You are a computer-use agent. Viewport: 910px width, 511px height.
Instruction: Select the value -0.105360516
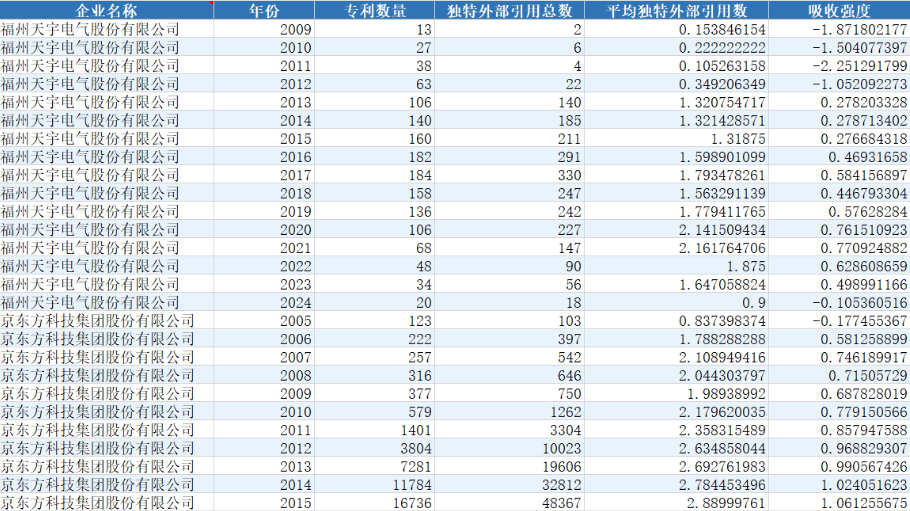[839, 302]
